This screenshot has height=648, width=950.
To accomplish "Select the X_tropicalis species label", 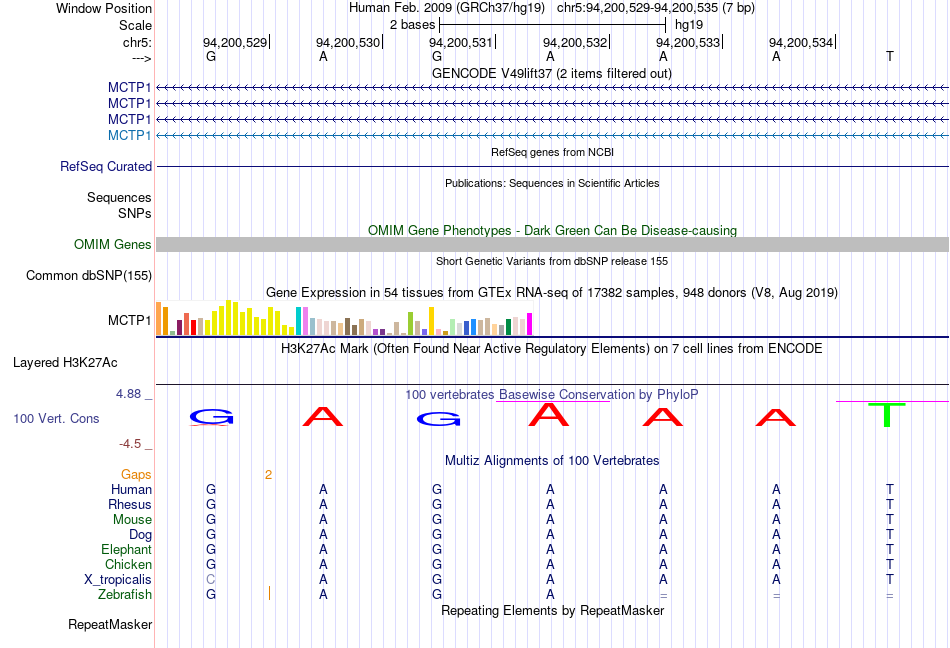I will (118, 580).
